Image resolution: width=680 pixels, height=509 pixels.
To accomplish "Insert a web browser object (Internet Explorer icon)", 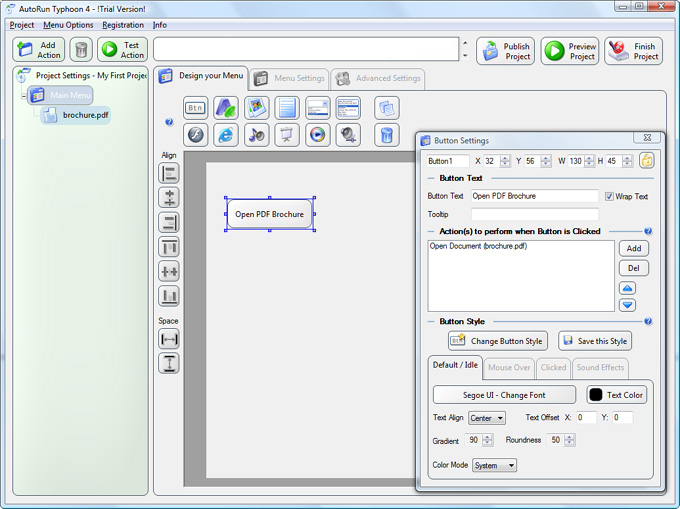I will pos(226,135).
